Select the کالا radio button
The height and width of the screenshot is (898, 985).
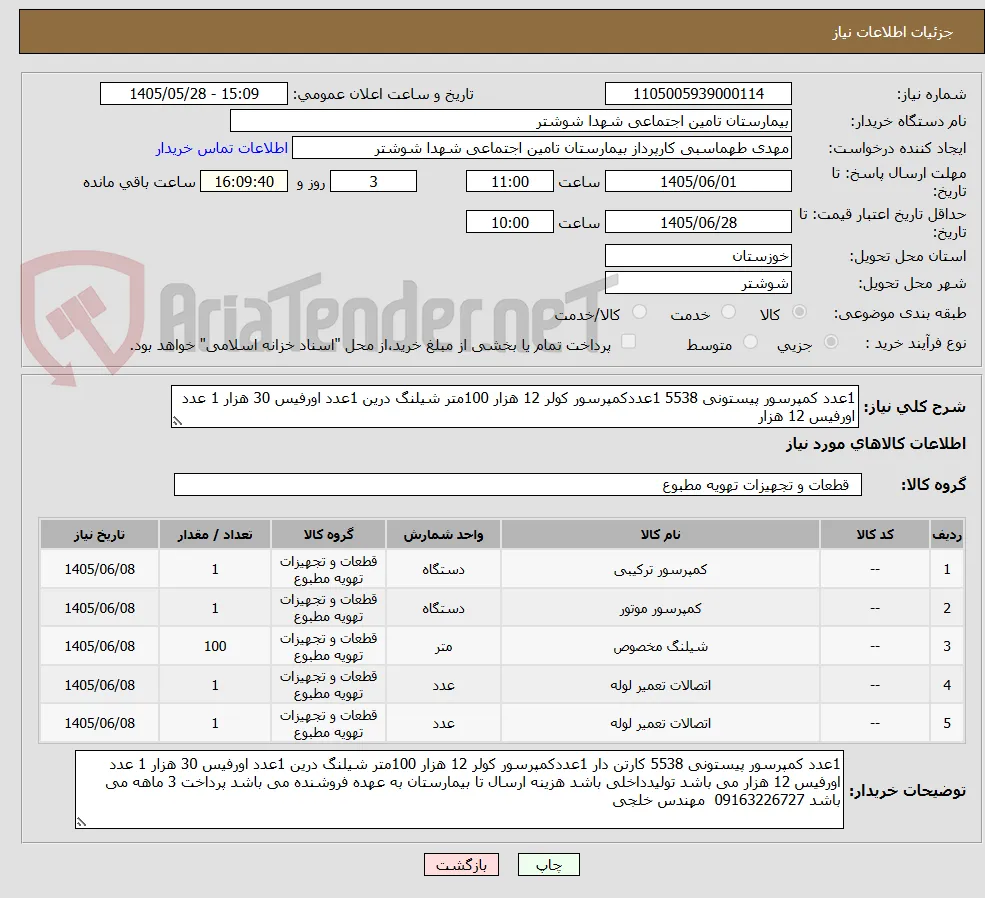[x=800, y=312]
